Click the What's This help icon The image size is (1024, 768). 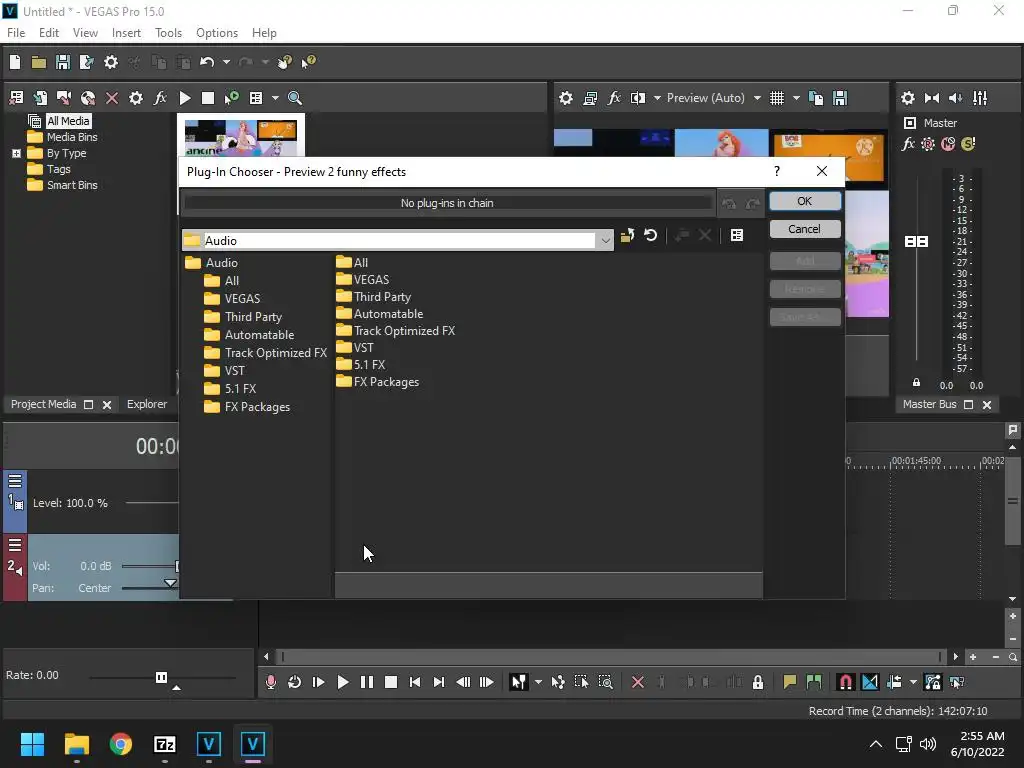308,62
